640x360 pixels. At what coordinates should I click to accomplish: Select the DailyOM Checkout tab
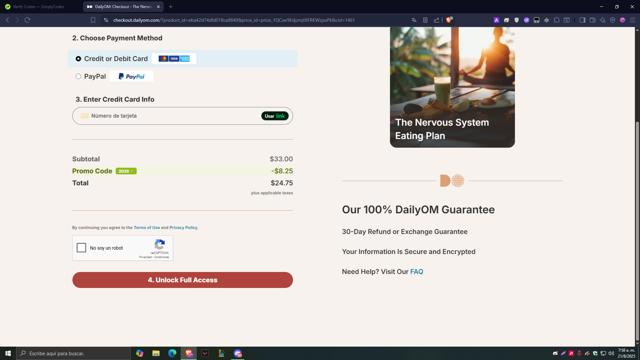click(x=122, y=7)
